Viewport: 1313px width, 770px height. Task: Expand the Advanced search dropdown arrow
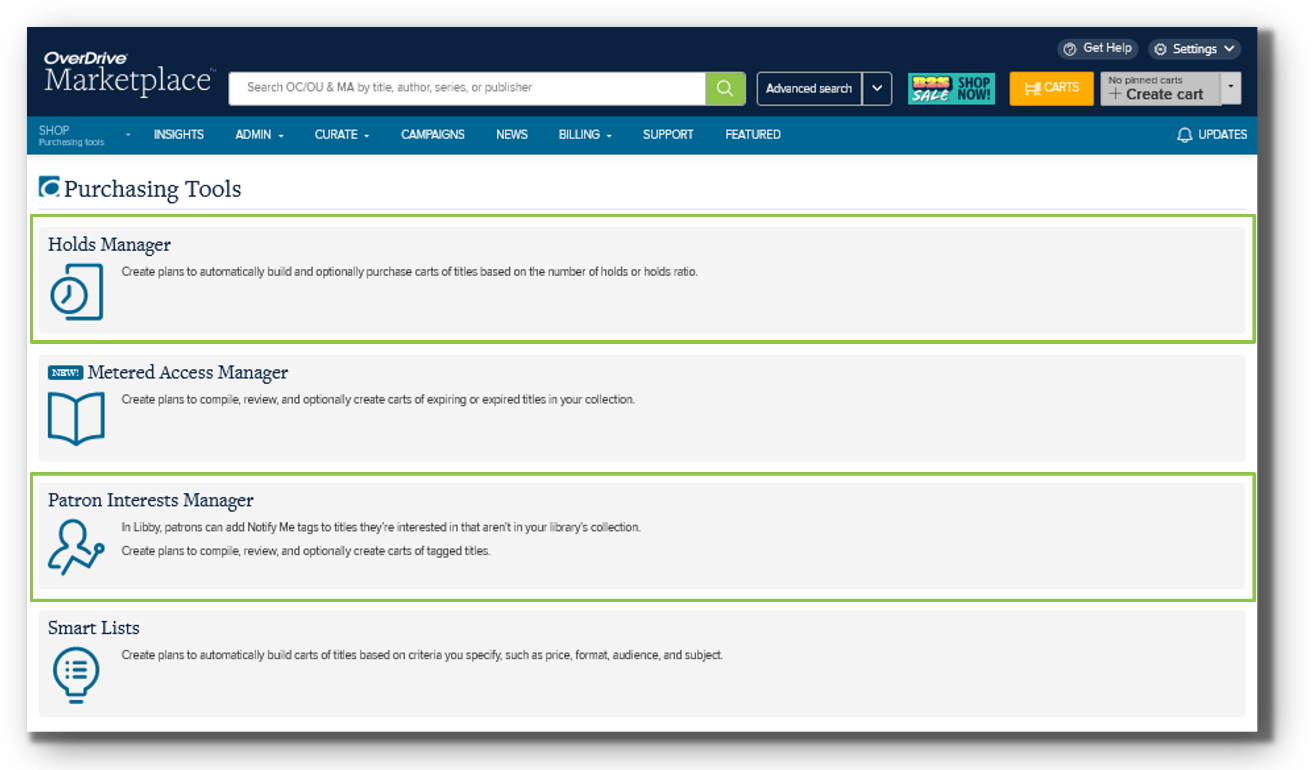coord(877,88)
